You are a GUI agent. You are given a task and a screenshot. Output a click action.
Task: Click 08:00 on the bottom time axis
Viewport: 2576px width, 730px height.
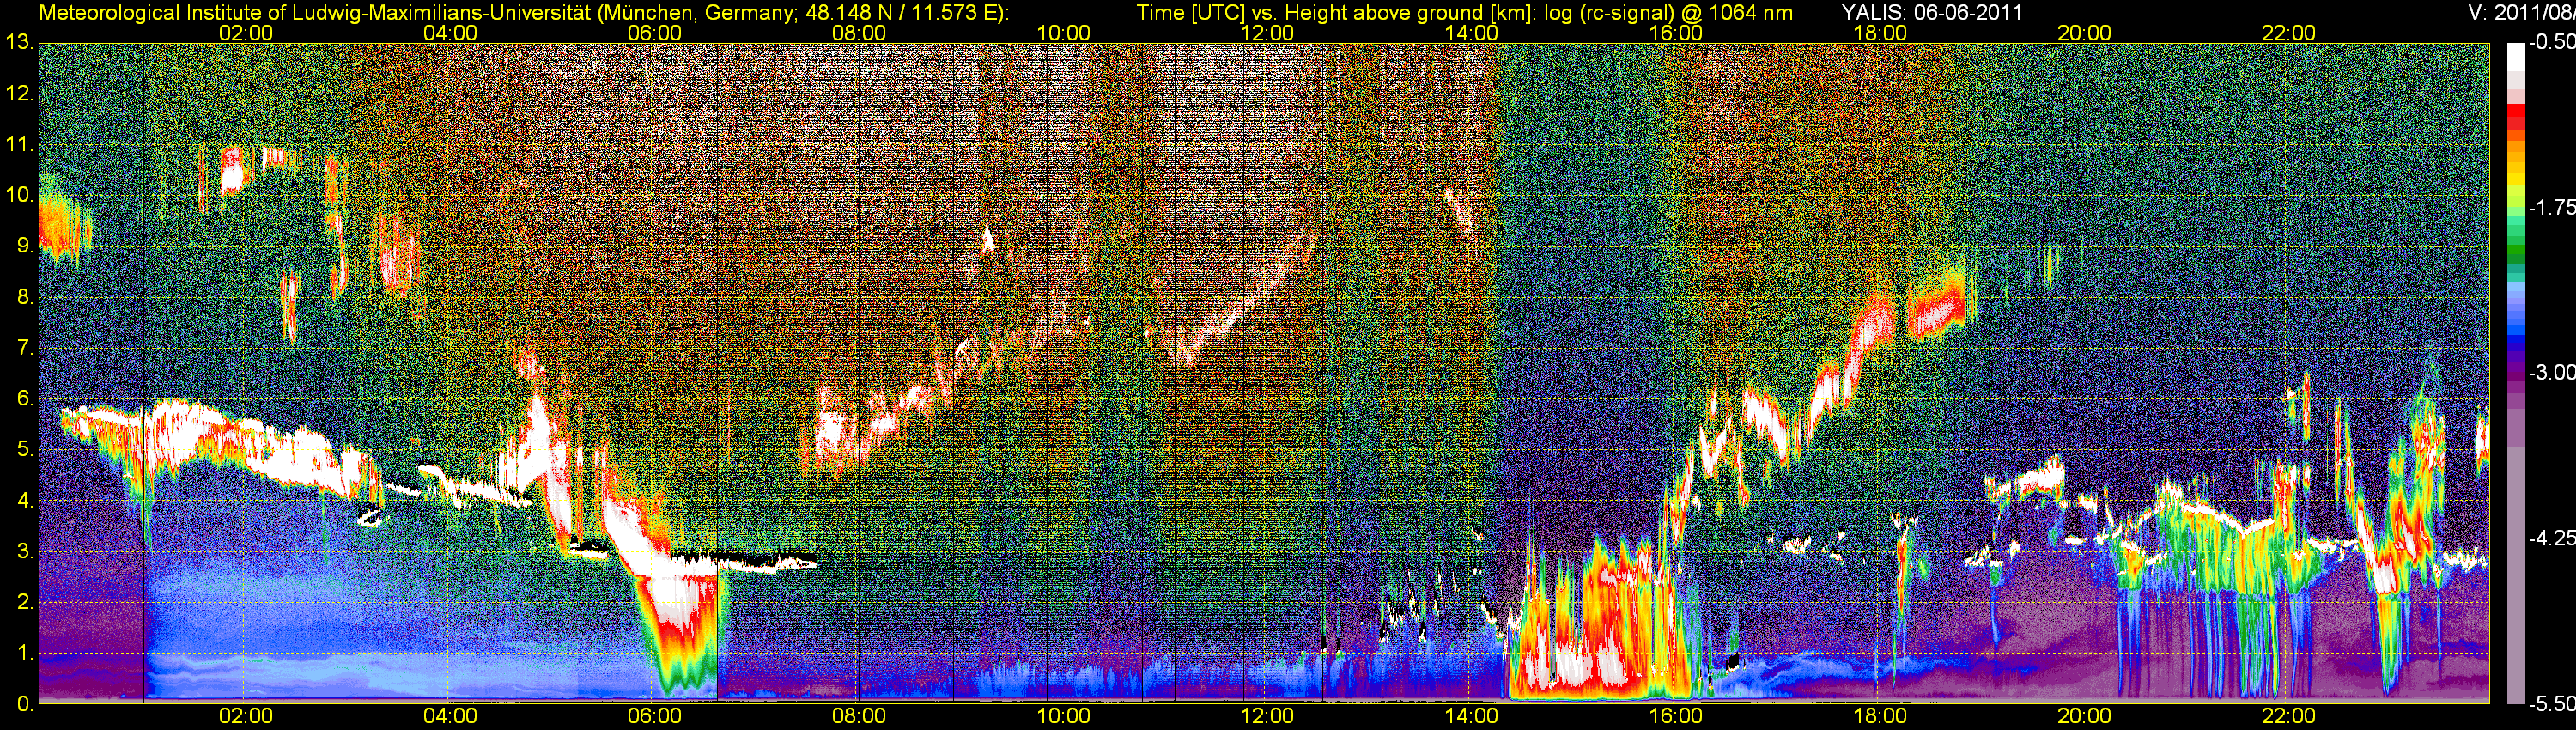(858, 716)
